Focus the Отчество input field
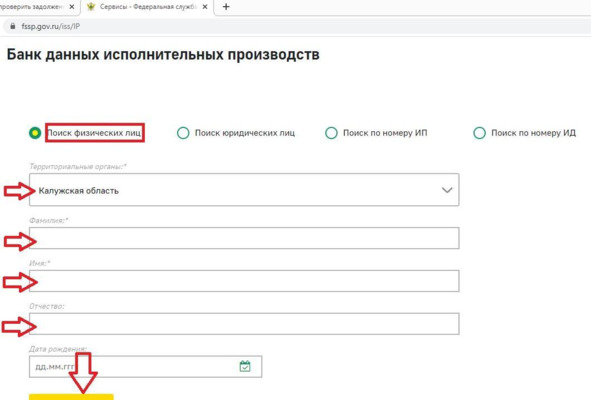The height and width of the screenshot is (400, 591). tap(244, 324)
